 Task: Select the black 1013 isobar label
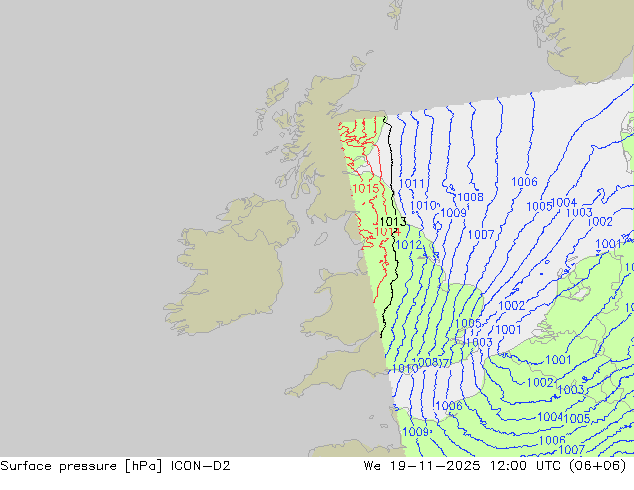coord(393,222)
